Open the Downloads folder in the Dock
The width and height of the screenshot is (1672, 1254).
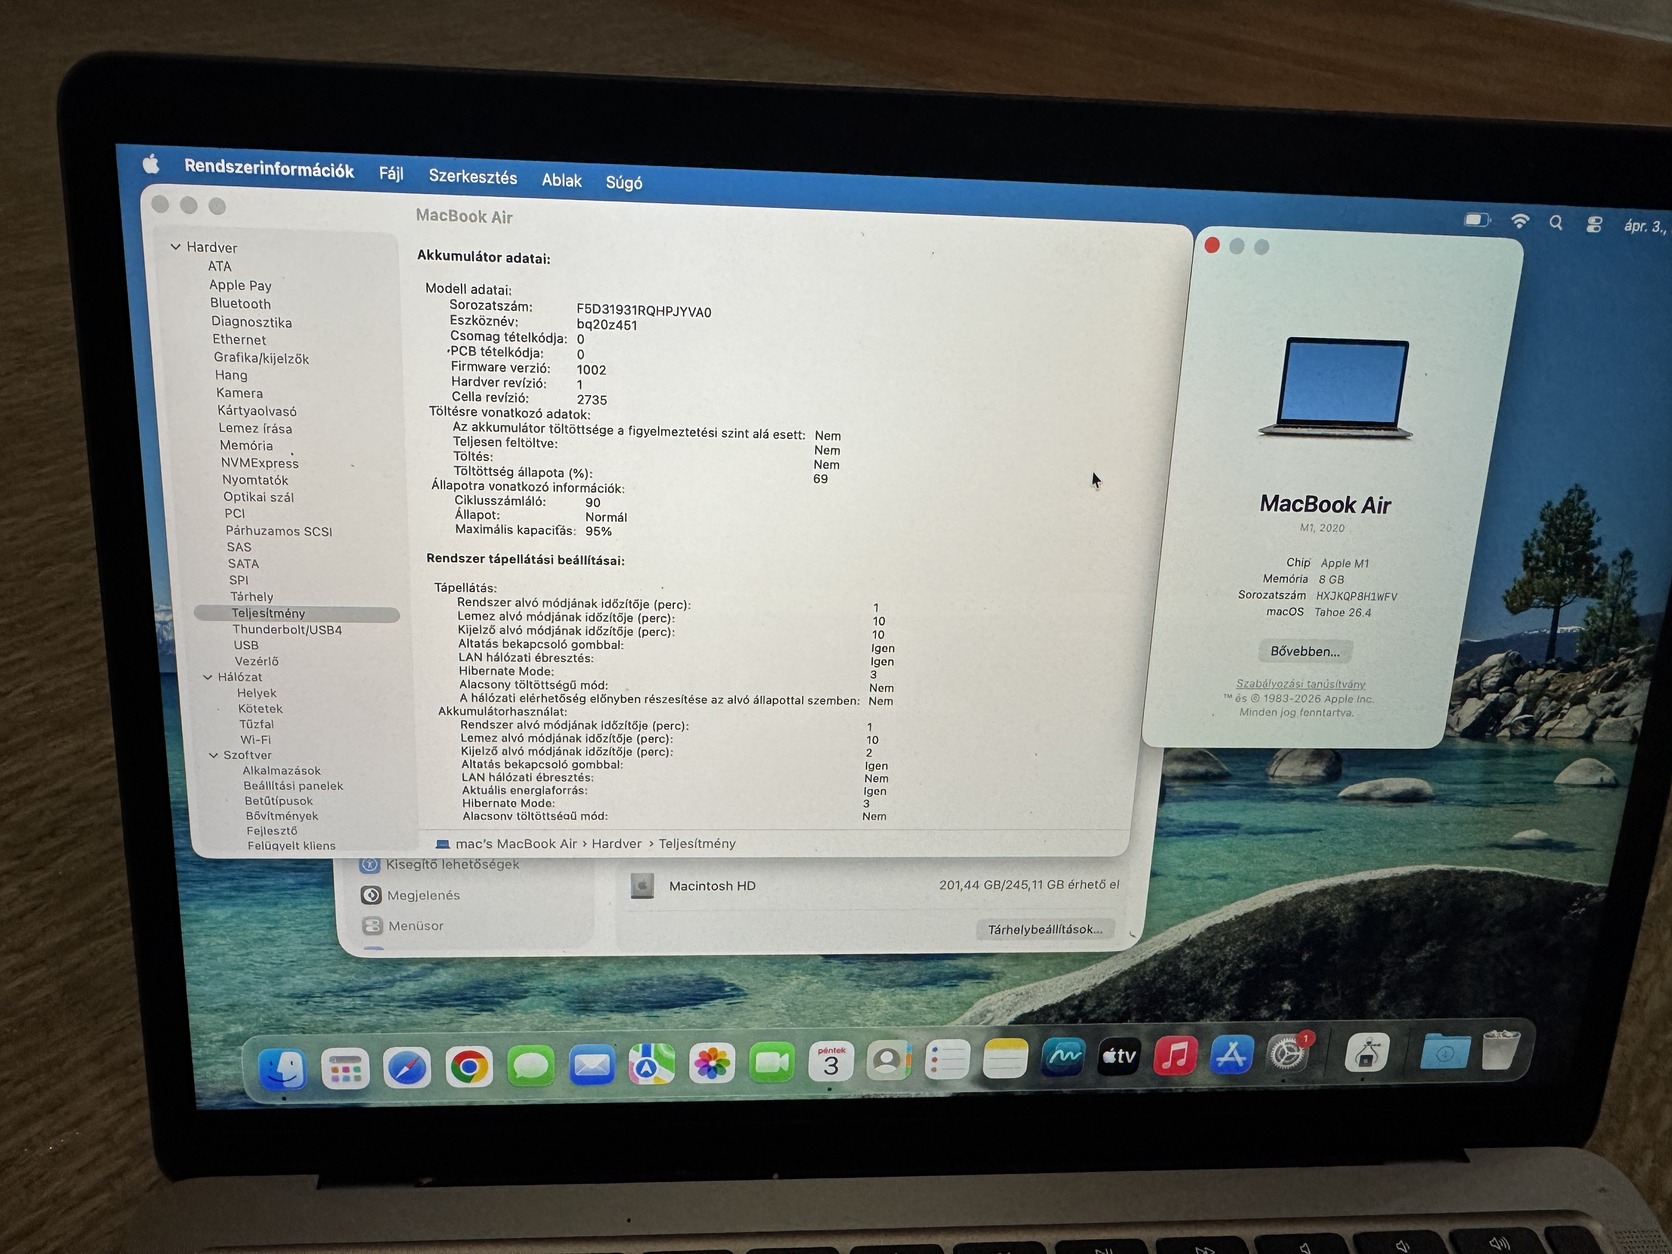point(1445,1052)
